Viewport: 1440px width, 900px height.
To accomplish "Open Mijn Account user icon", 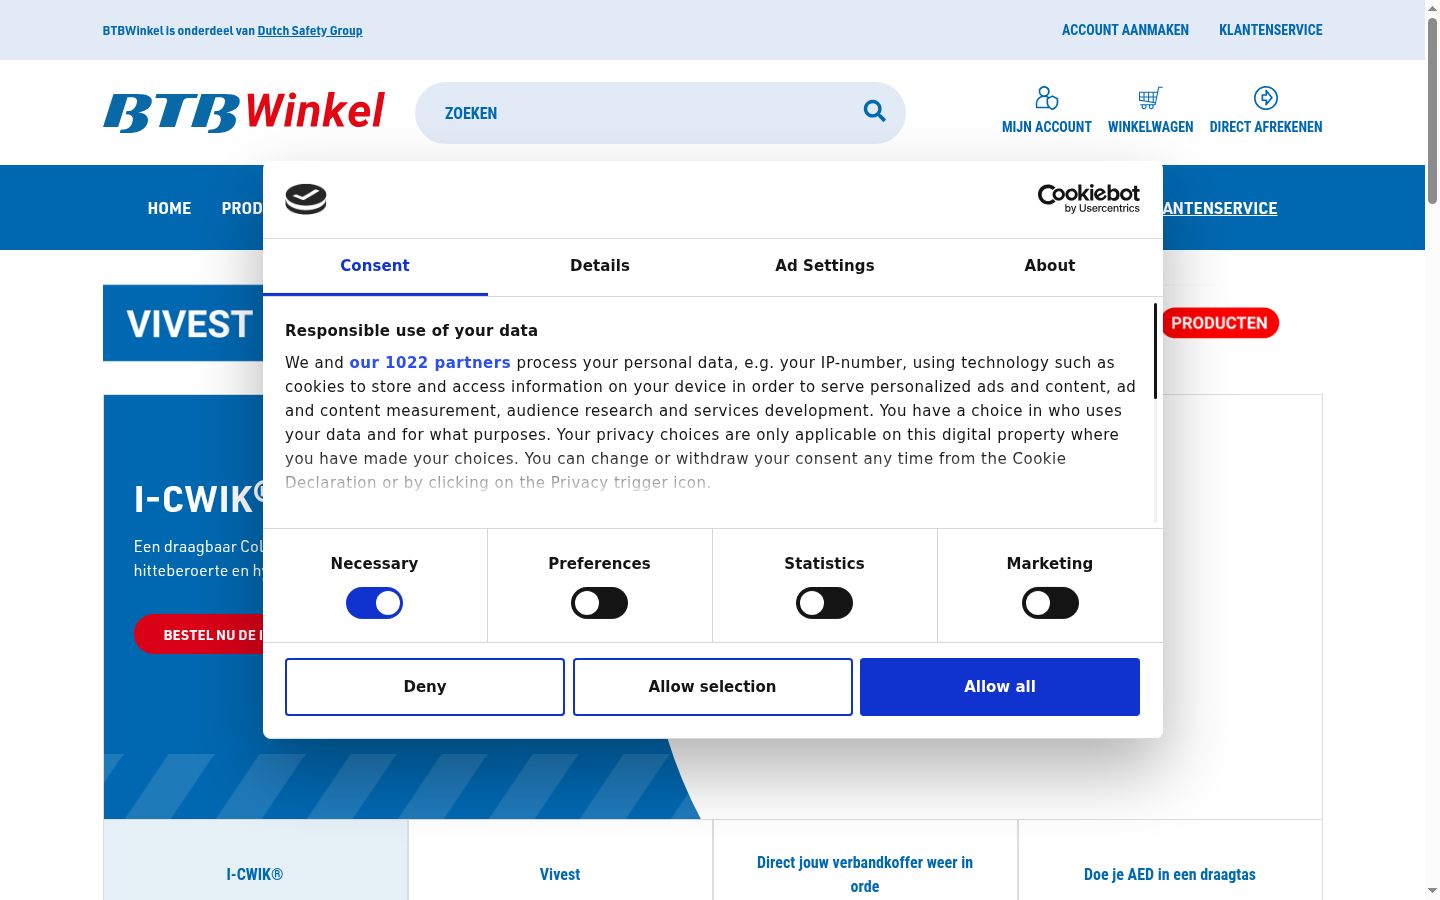I will click(x=1047, y=98).
